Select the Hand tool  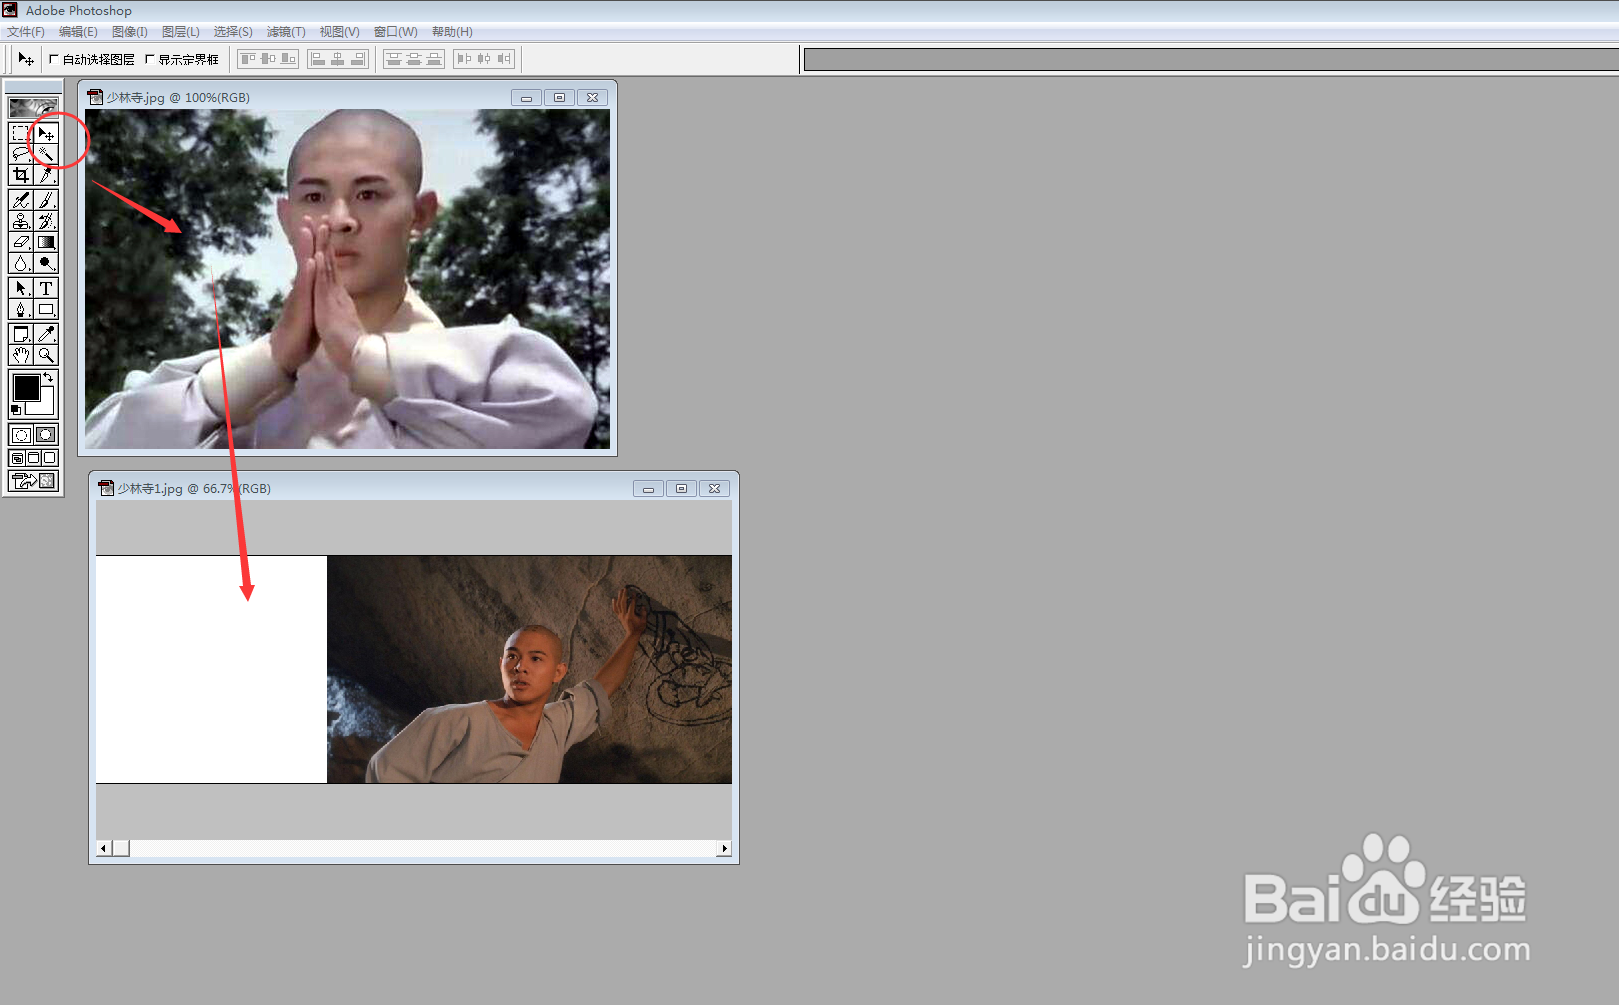[21, 355]
